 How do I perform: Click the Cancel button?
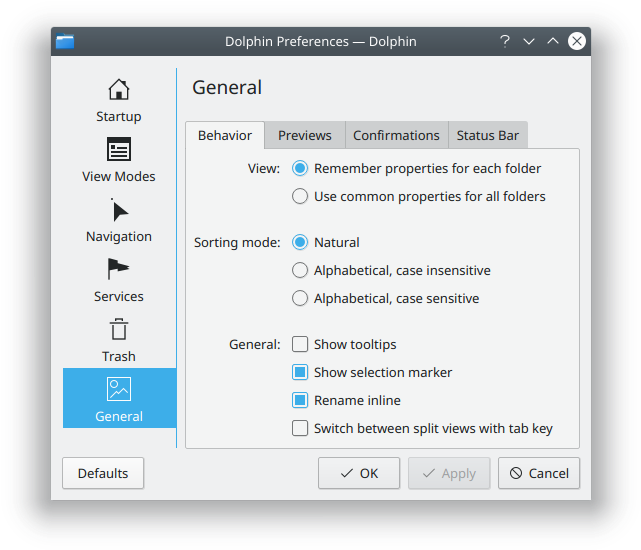(x=539, y=473)
